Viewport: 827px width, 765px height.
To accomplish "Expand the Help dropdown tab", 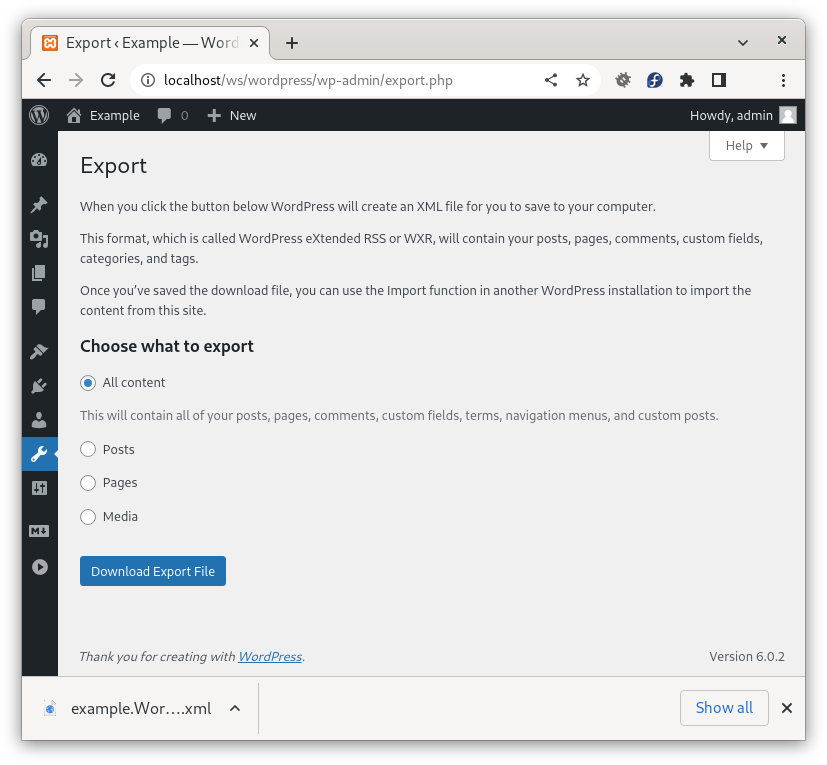I will click(746, 145).
